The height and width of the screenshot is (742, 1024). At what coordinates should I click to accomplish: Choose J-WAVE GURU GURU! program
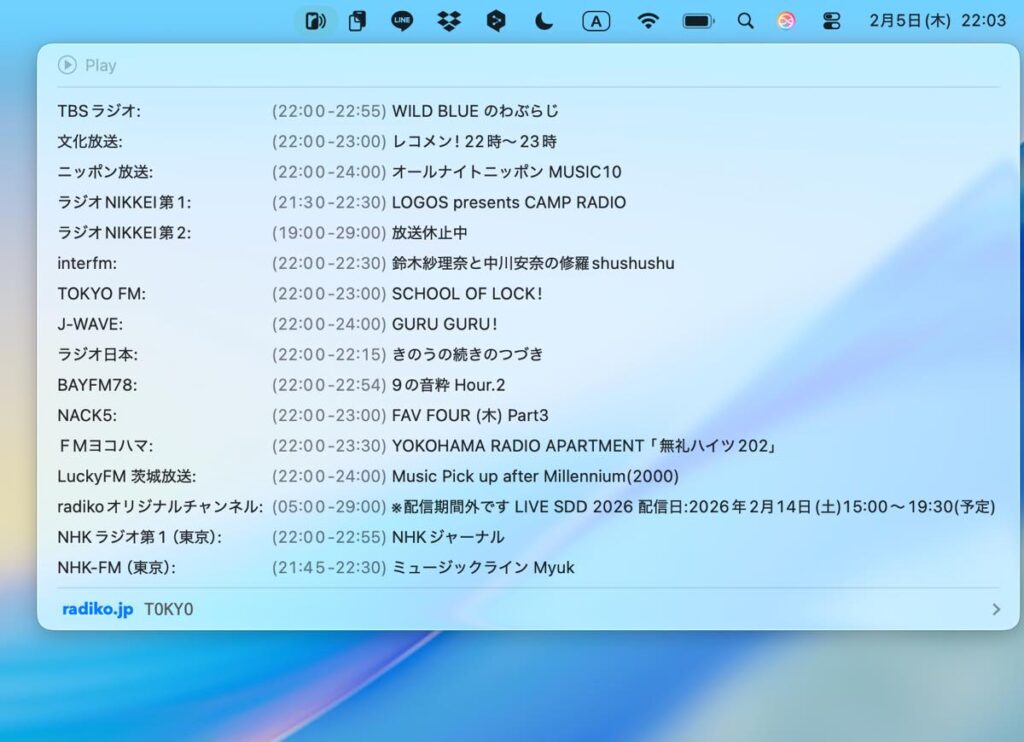pos(444,324)
